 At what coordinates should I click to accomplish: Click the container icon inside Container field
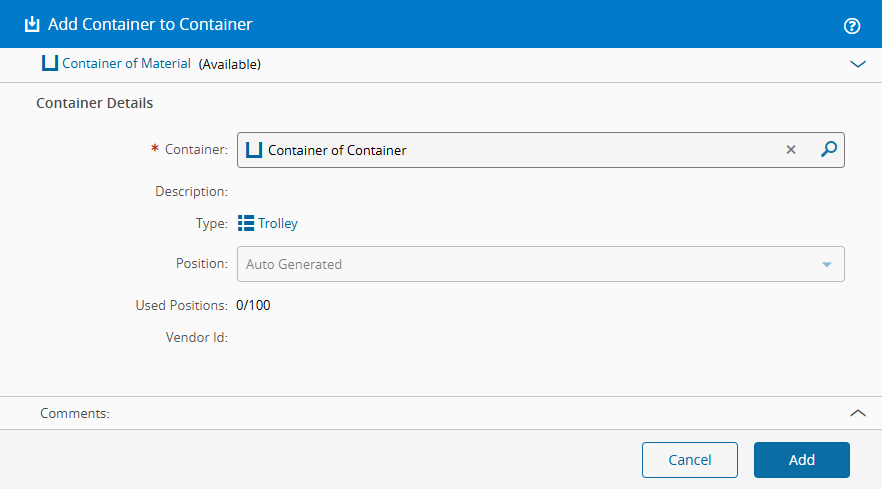pos(254,150)
